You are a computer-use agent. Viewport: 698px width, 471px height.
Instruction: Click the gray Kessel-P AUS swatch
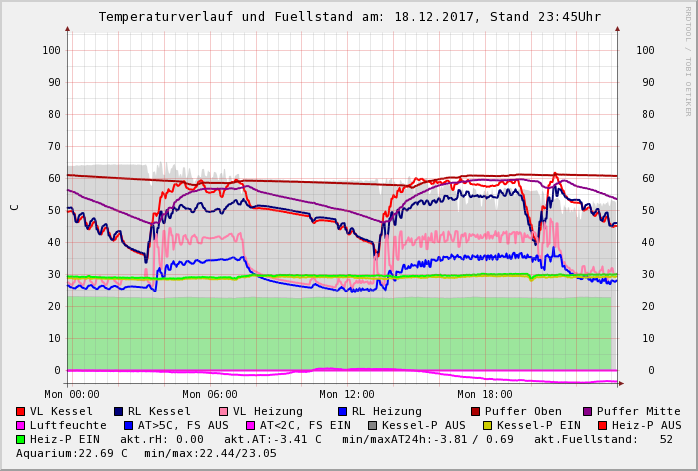(371, 425)
